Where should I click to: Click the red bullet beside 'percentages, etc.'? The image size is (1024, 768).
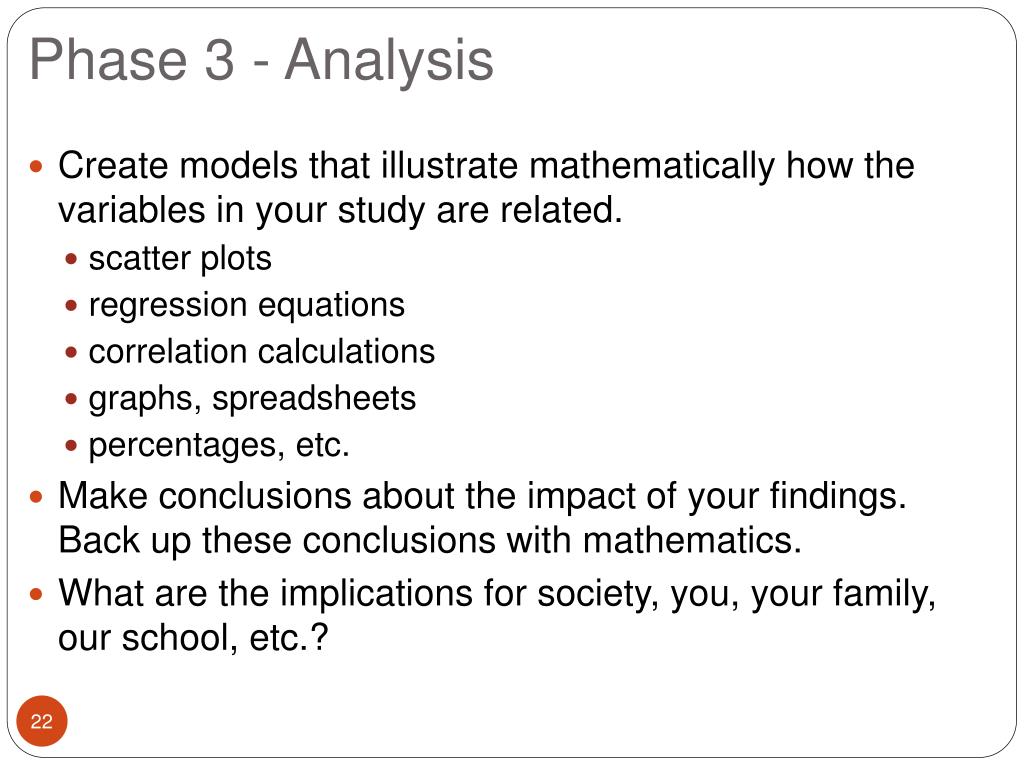click(x=71, y=446)
